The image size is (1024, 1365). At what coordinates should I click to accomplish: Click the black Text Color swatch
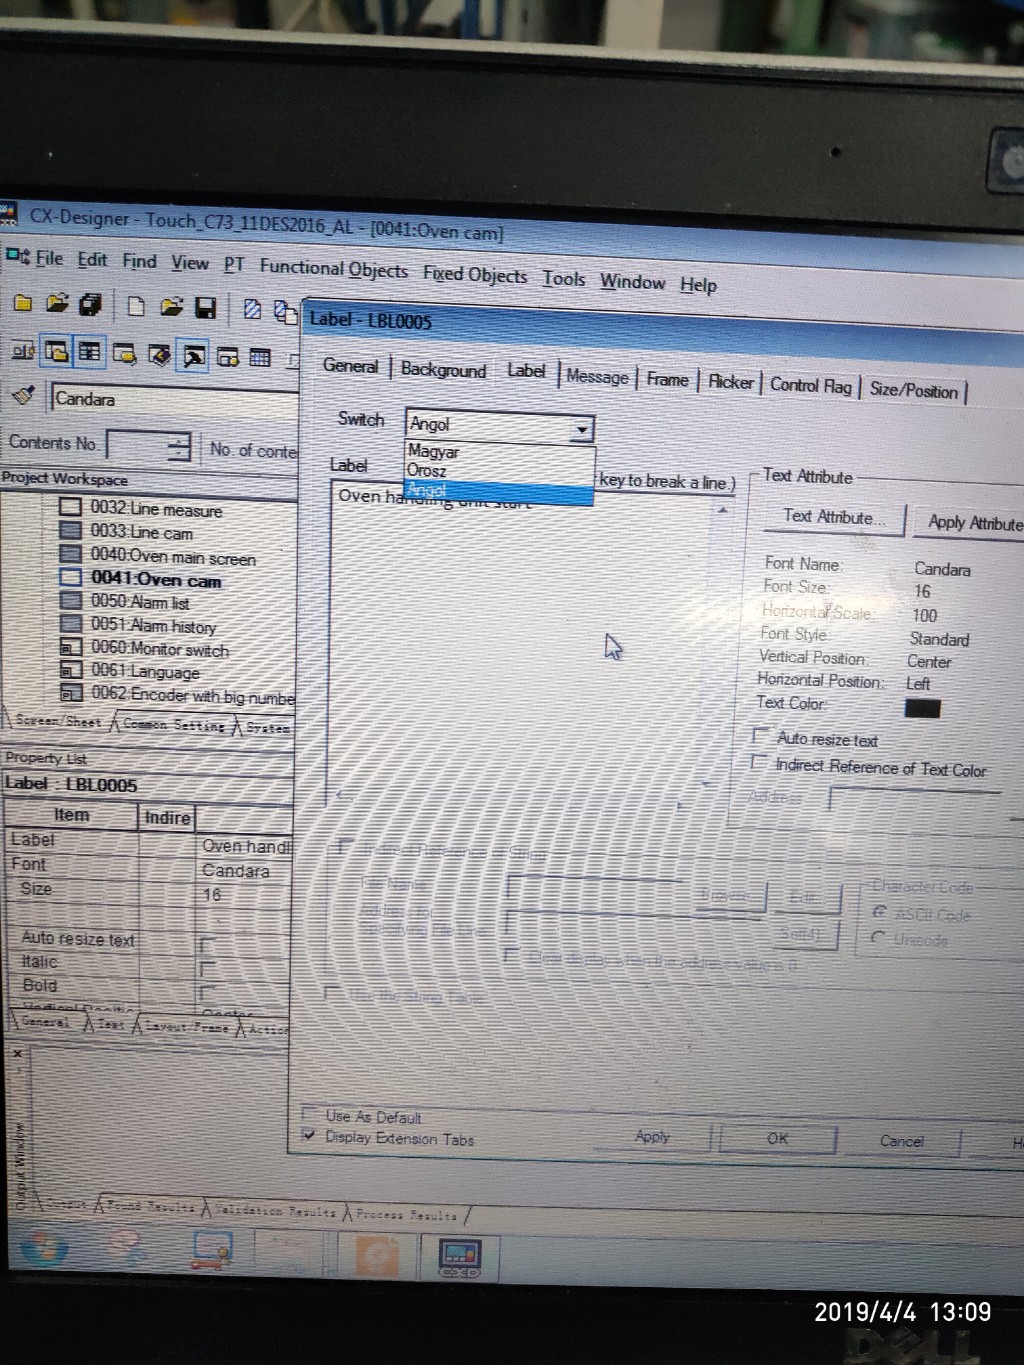click(921, 708)
